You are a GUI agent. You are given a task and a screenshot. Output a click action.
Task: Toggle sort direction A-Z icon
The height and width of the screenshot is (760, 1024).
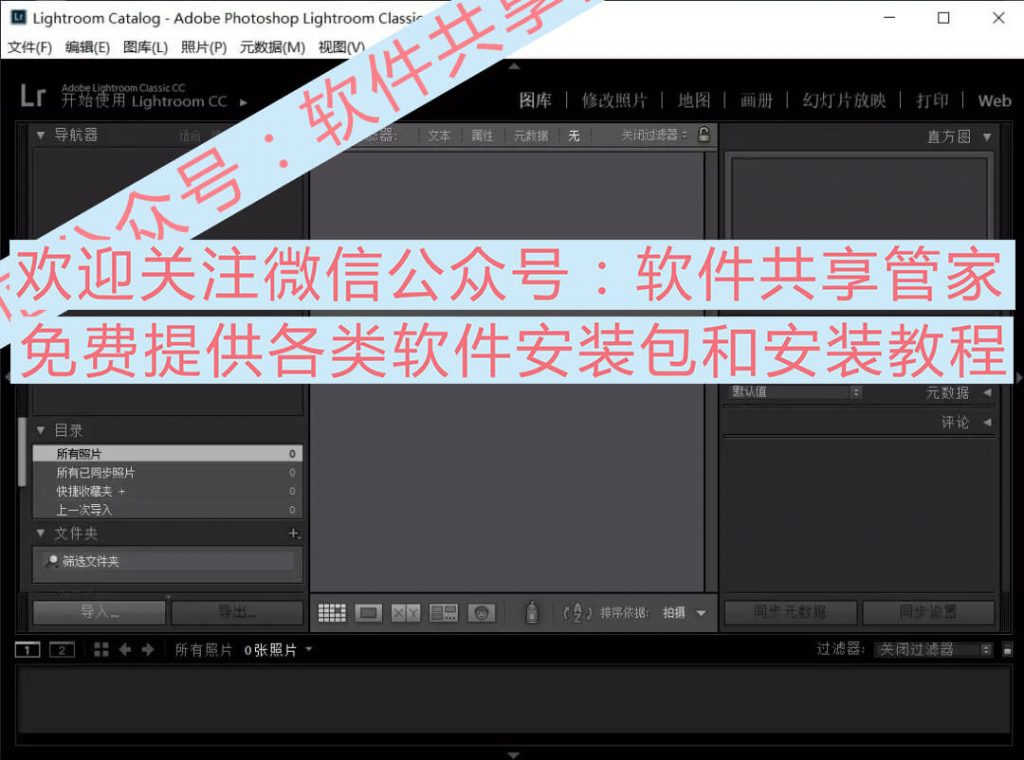[577, 613]
